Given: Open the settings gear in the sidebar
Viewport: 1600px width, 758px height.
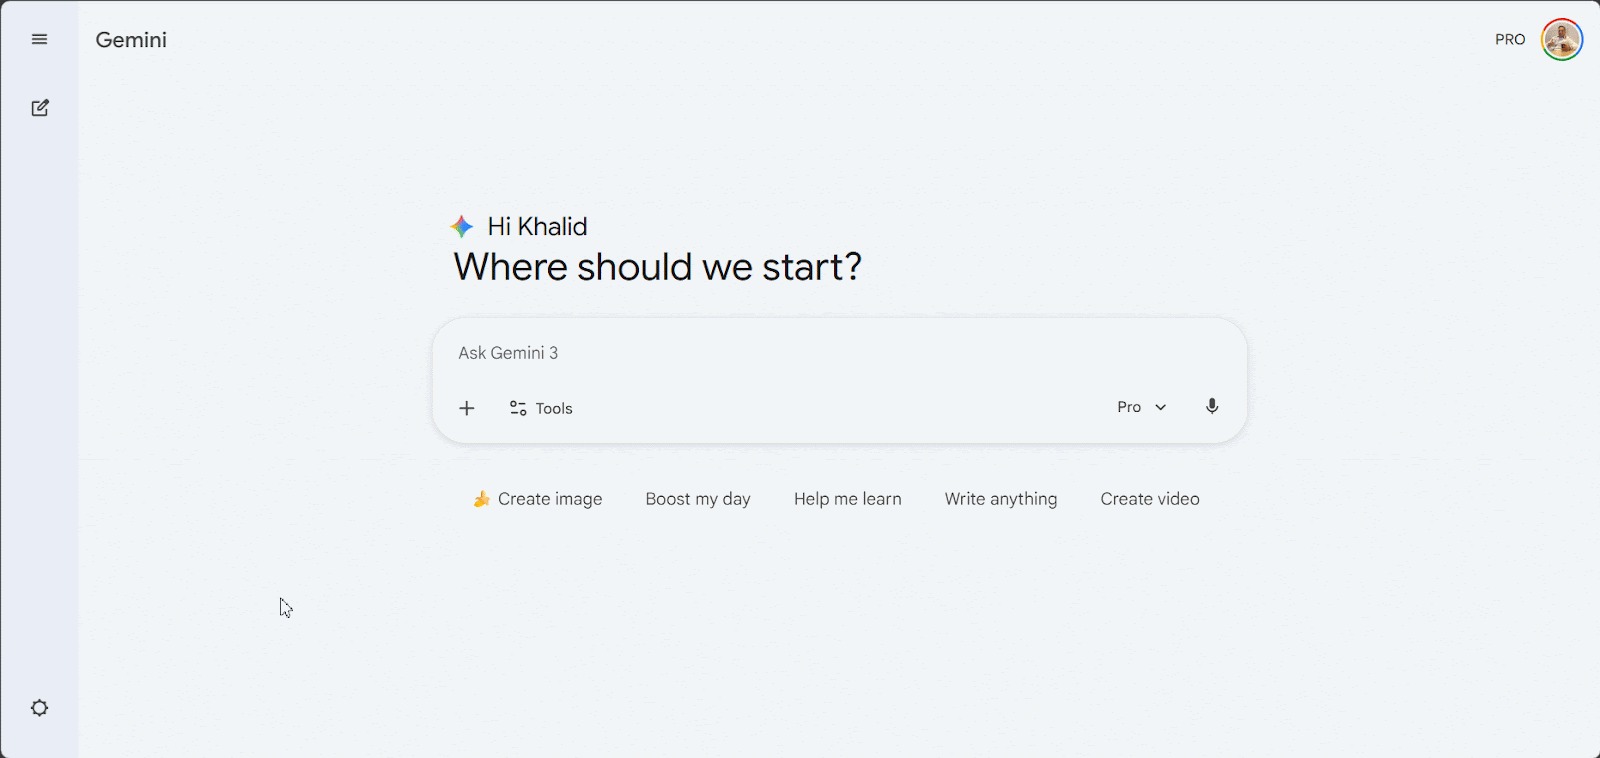Looking at the screenshot, I should pyautogui.click(x=40, y=708).
